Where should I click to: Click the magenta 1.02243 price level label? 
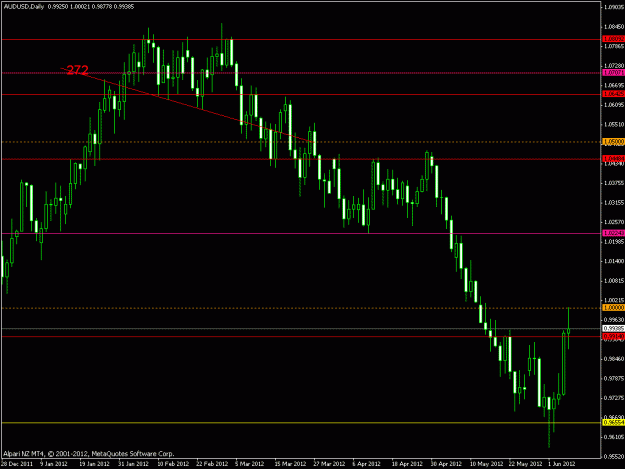613,233
